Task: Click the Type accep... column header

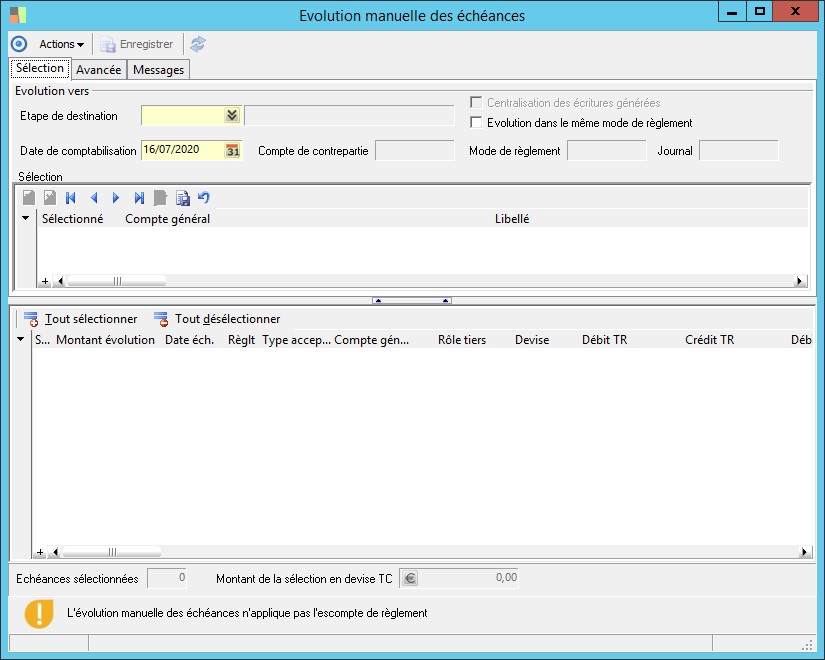Action: tap(296, 340)
